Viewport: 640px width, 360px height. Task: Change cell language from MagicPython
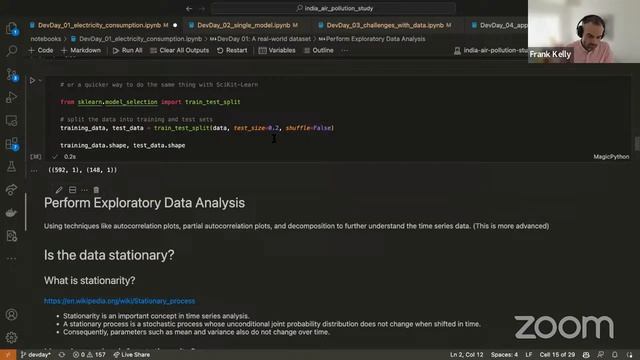611,157
